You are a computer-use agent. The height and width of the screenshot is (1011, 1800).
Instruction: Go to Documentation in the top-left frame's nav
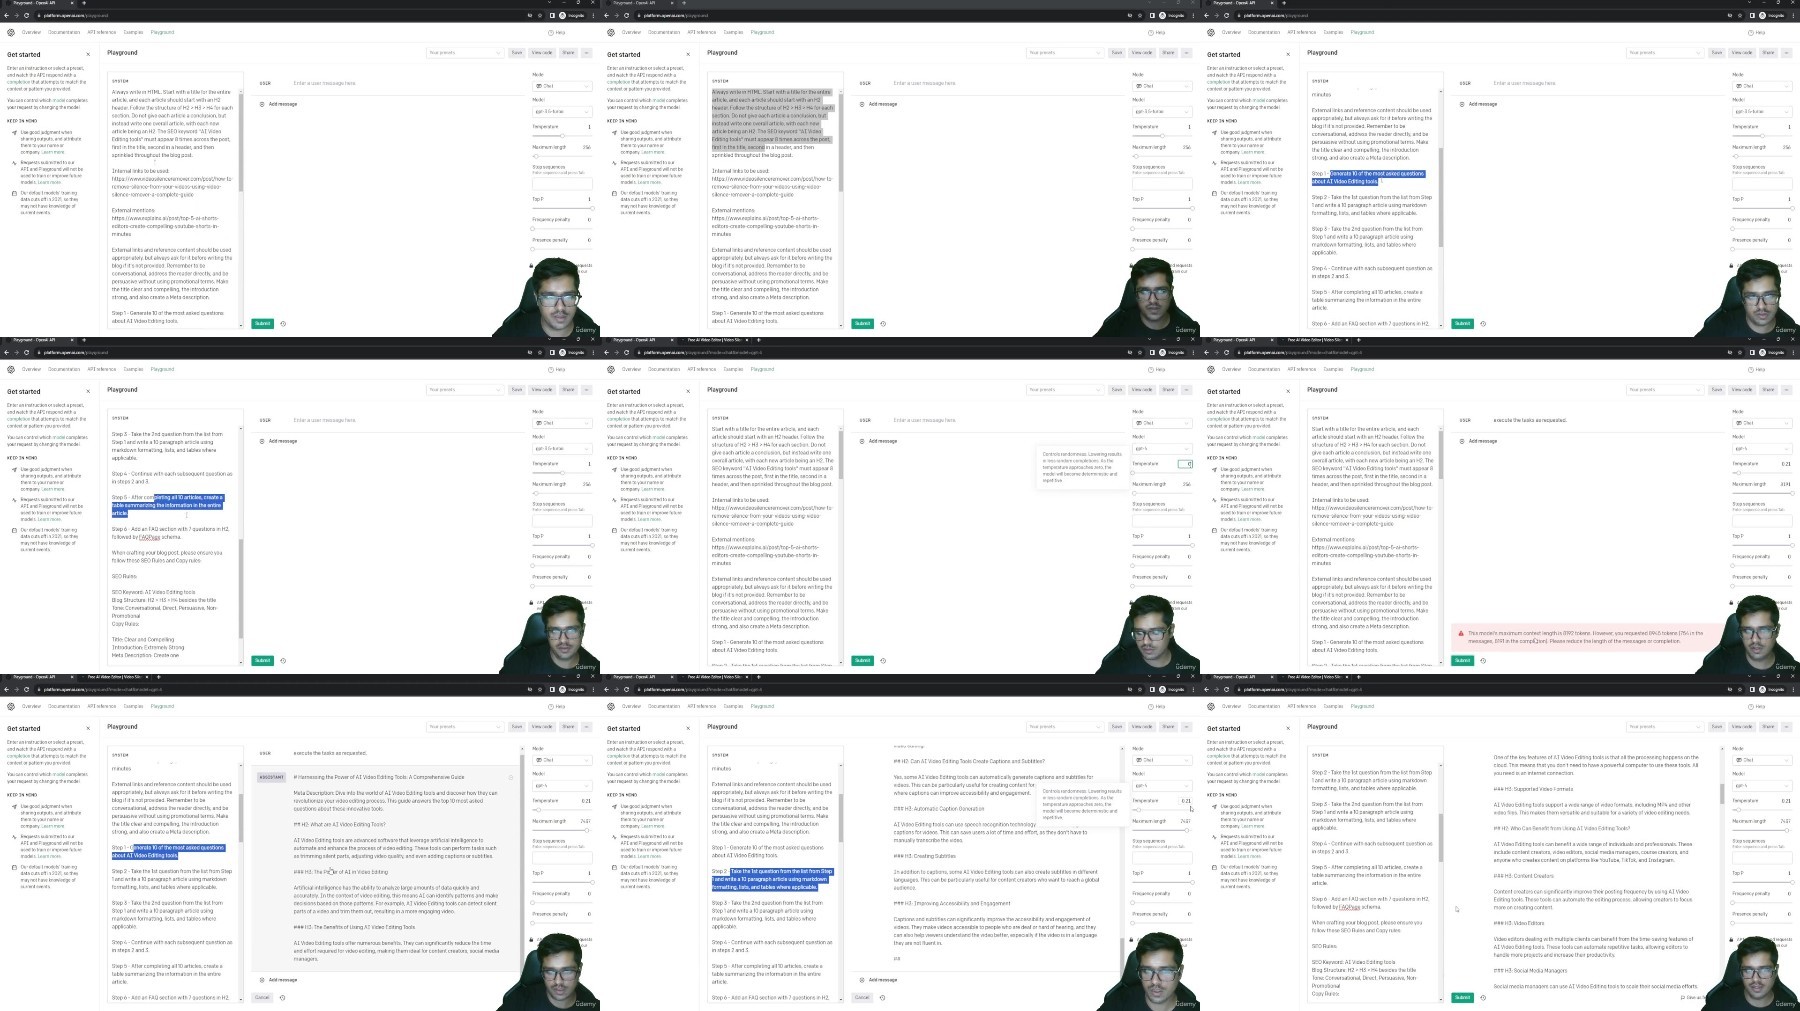pyautogui.click(x=64, y=32)
